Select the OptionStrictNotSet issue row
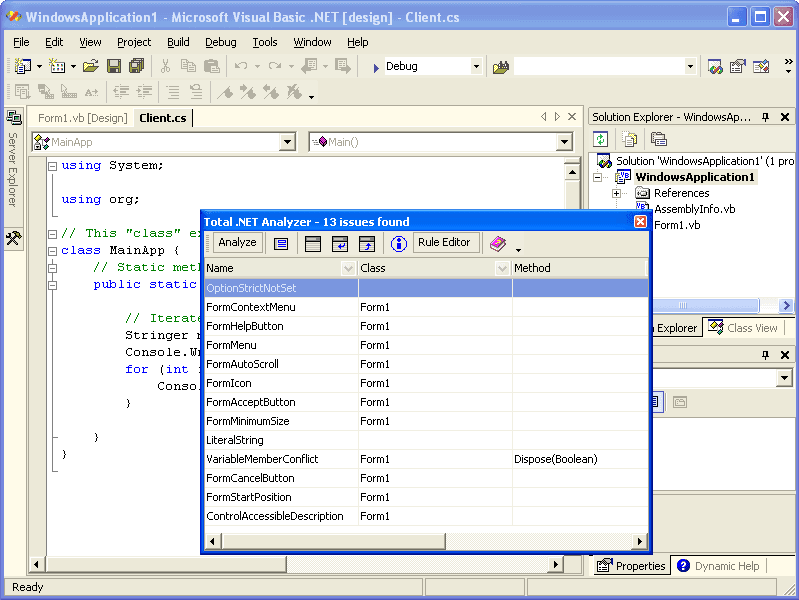This screenshot has height=600, width=799. tap(426, 288)
